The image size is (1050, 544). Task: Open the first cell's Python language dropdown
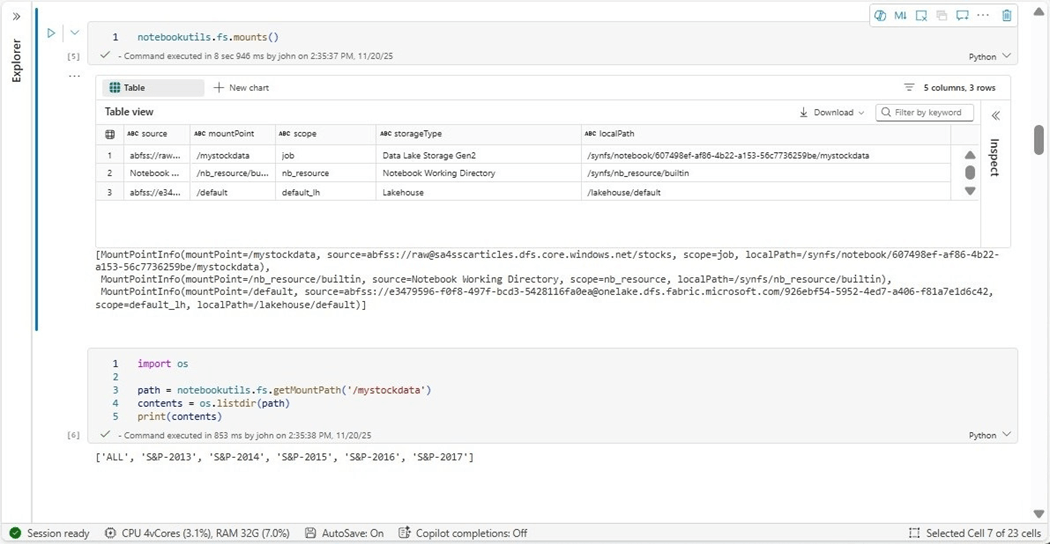[x=990, y=57]
